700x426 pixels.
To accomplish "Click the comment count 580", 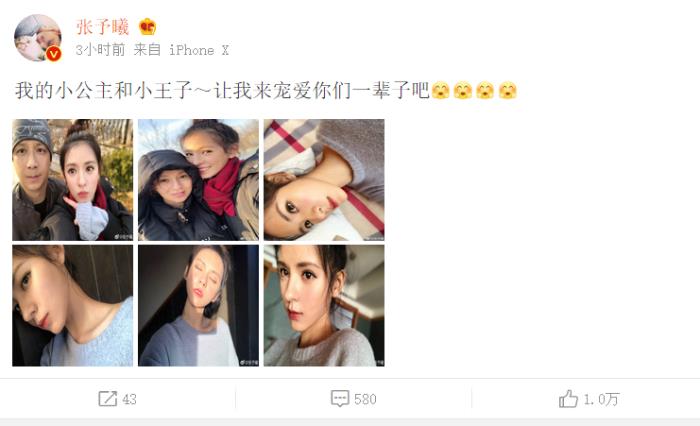I will (365, 399).
